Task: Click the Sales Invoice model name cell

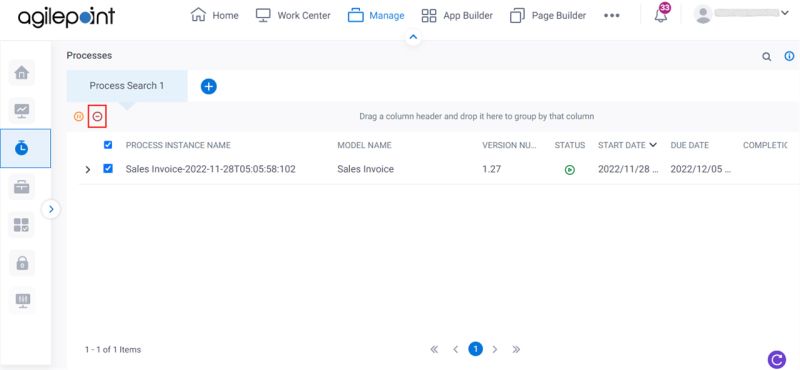Action: 365,169
